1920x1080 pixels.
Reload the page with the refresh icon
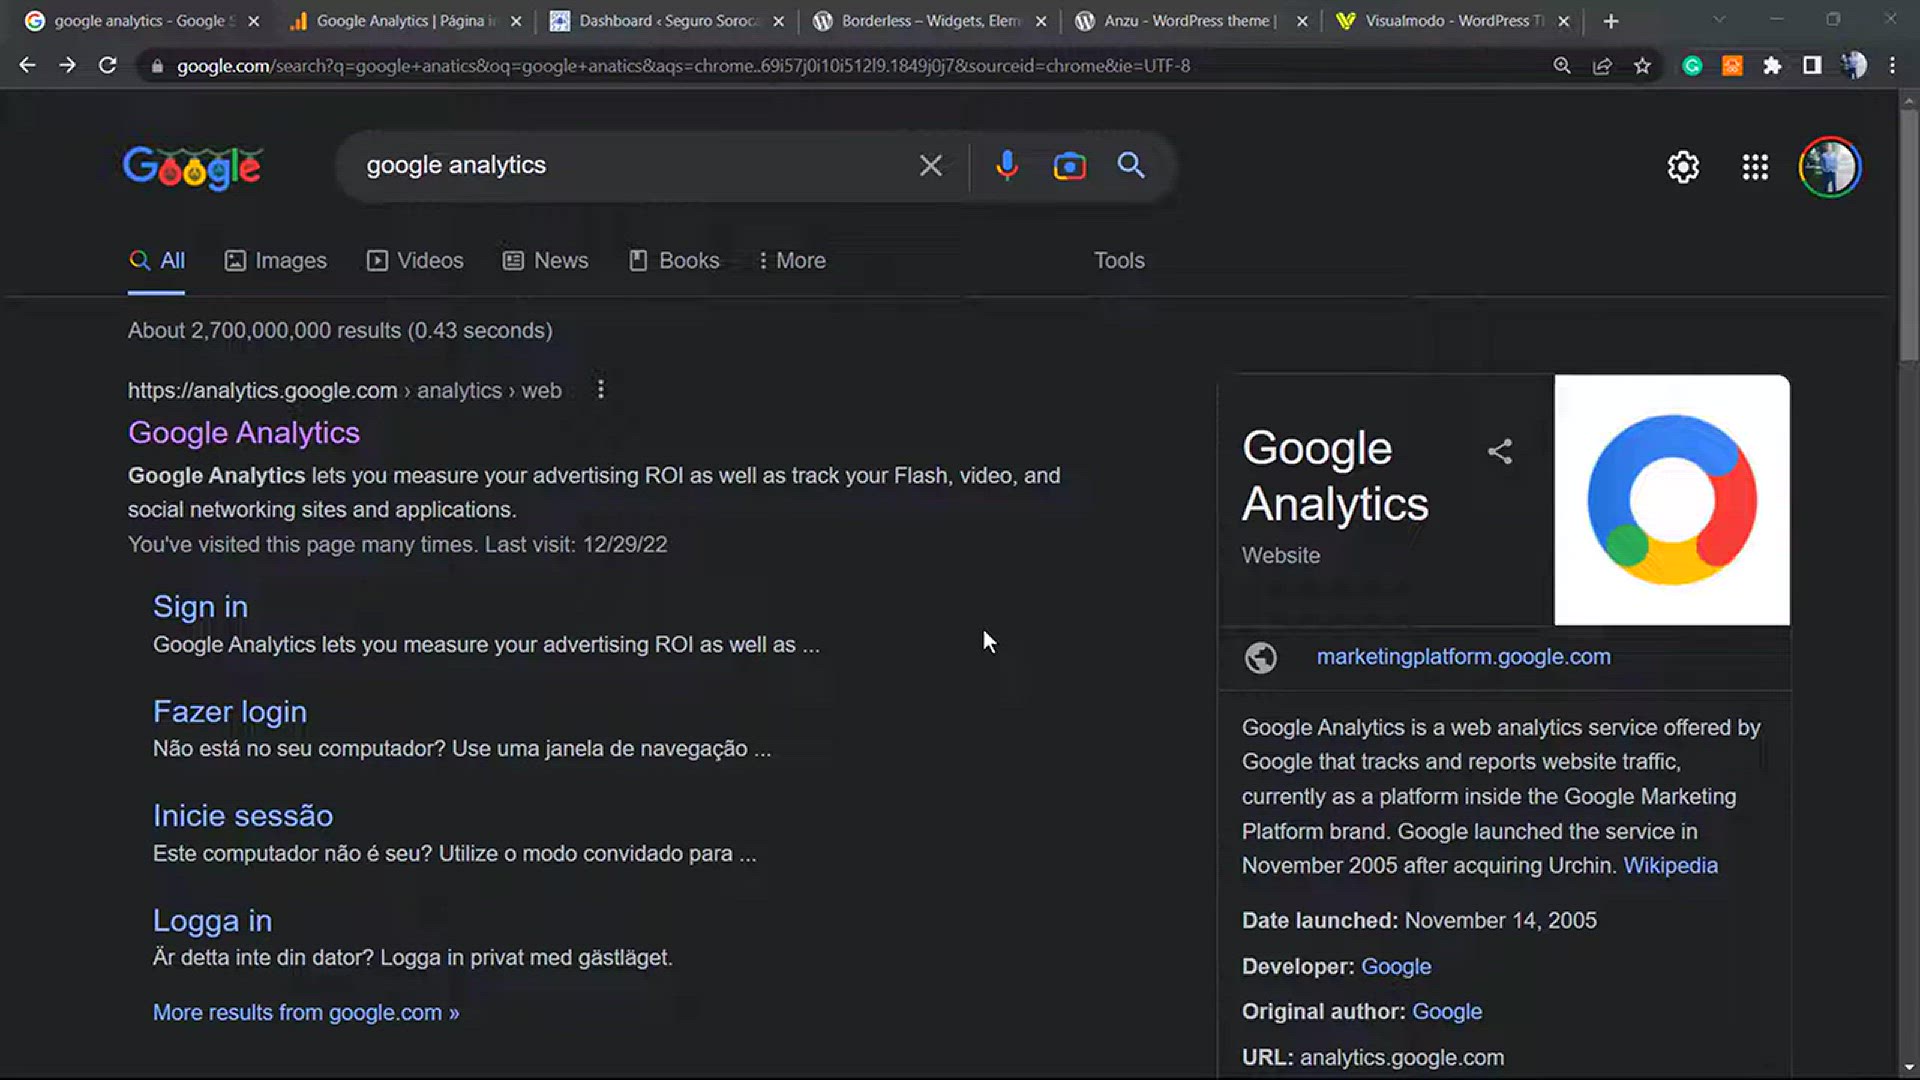pos(107,65)
